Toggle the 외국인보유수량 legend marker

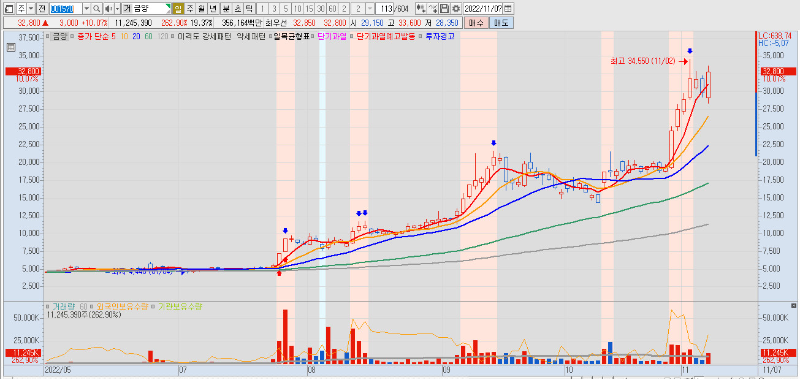(x=90, y=307)
